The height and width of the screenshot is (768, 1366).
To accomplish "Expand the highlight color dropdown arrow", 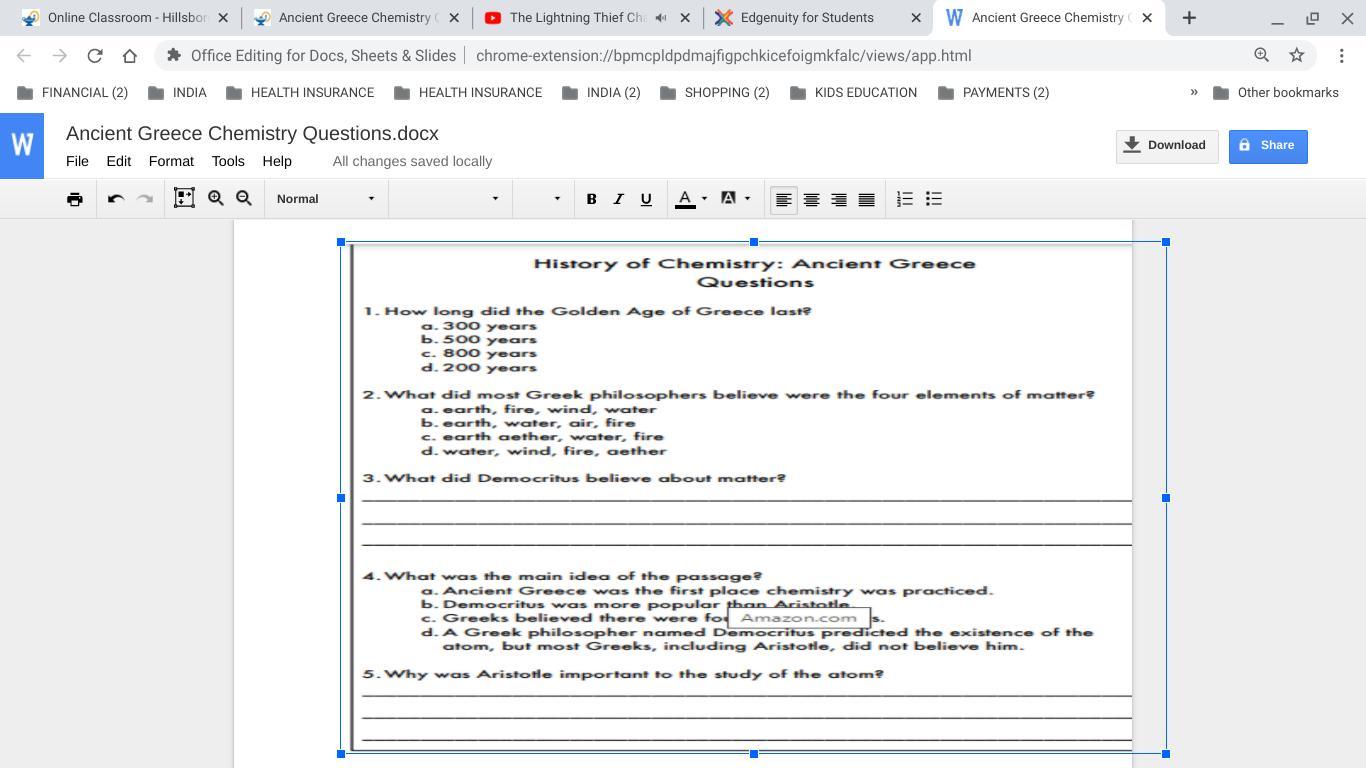I will coord(747,199).
